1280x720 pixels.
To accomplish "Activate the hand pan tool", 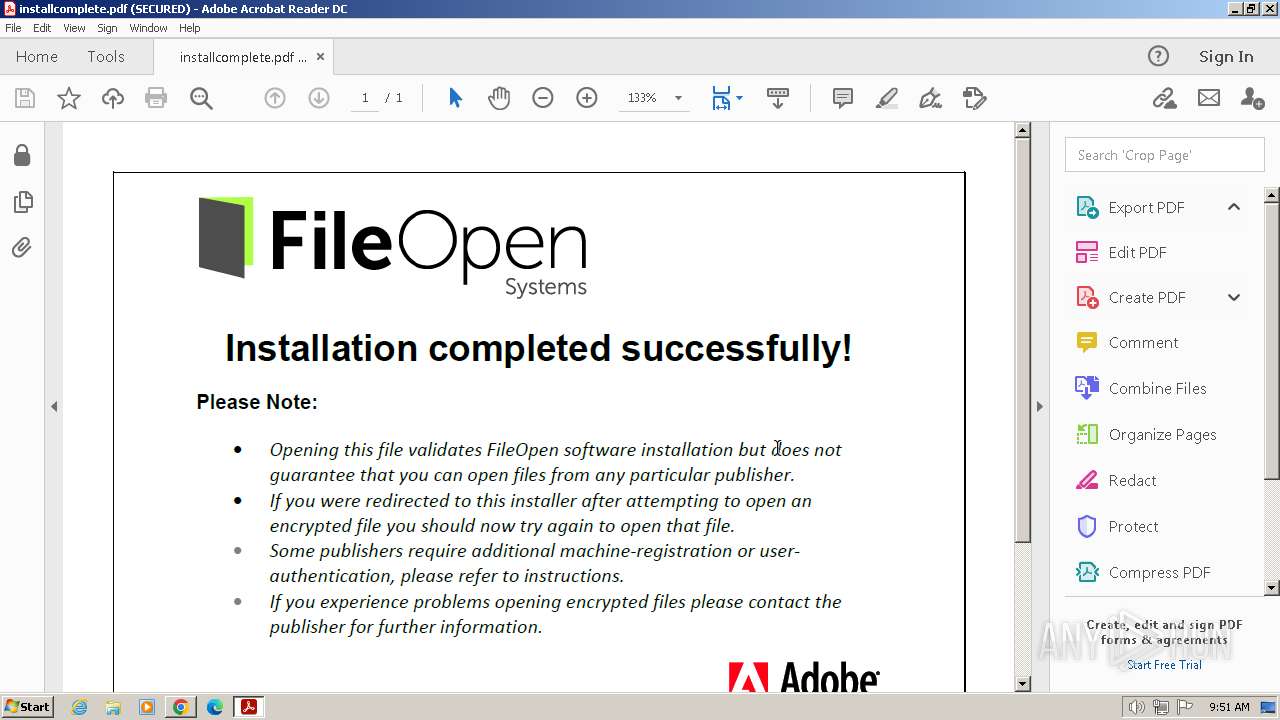I will click(x=499, y=98).
